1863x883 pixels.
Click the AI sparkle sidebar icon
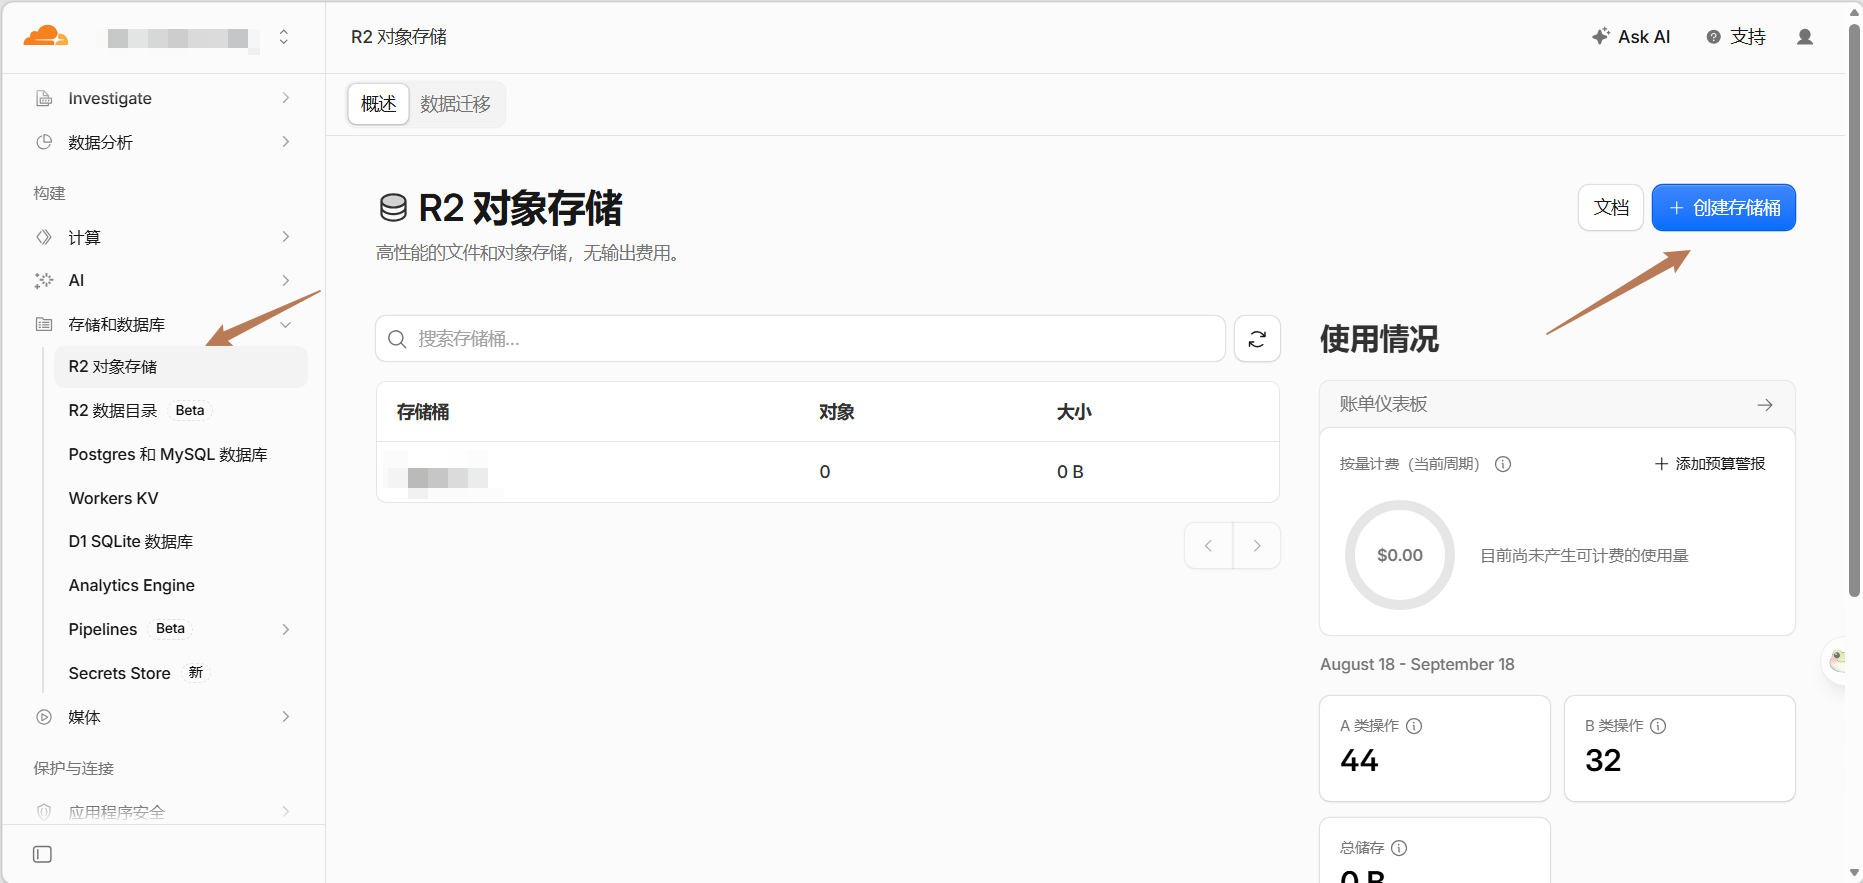44,280
